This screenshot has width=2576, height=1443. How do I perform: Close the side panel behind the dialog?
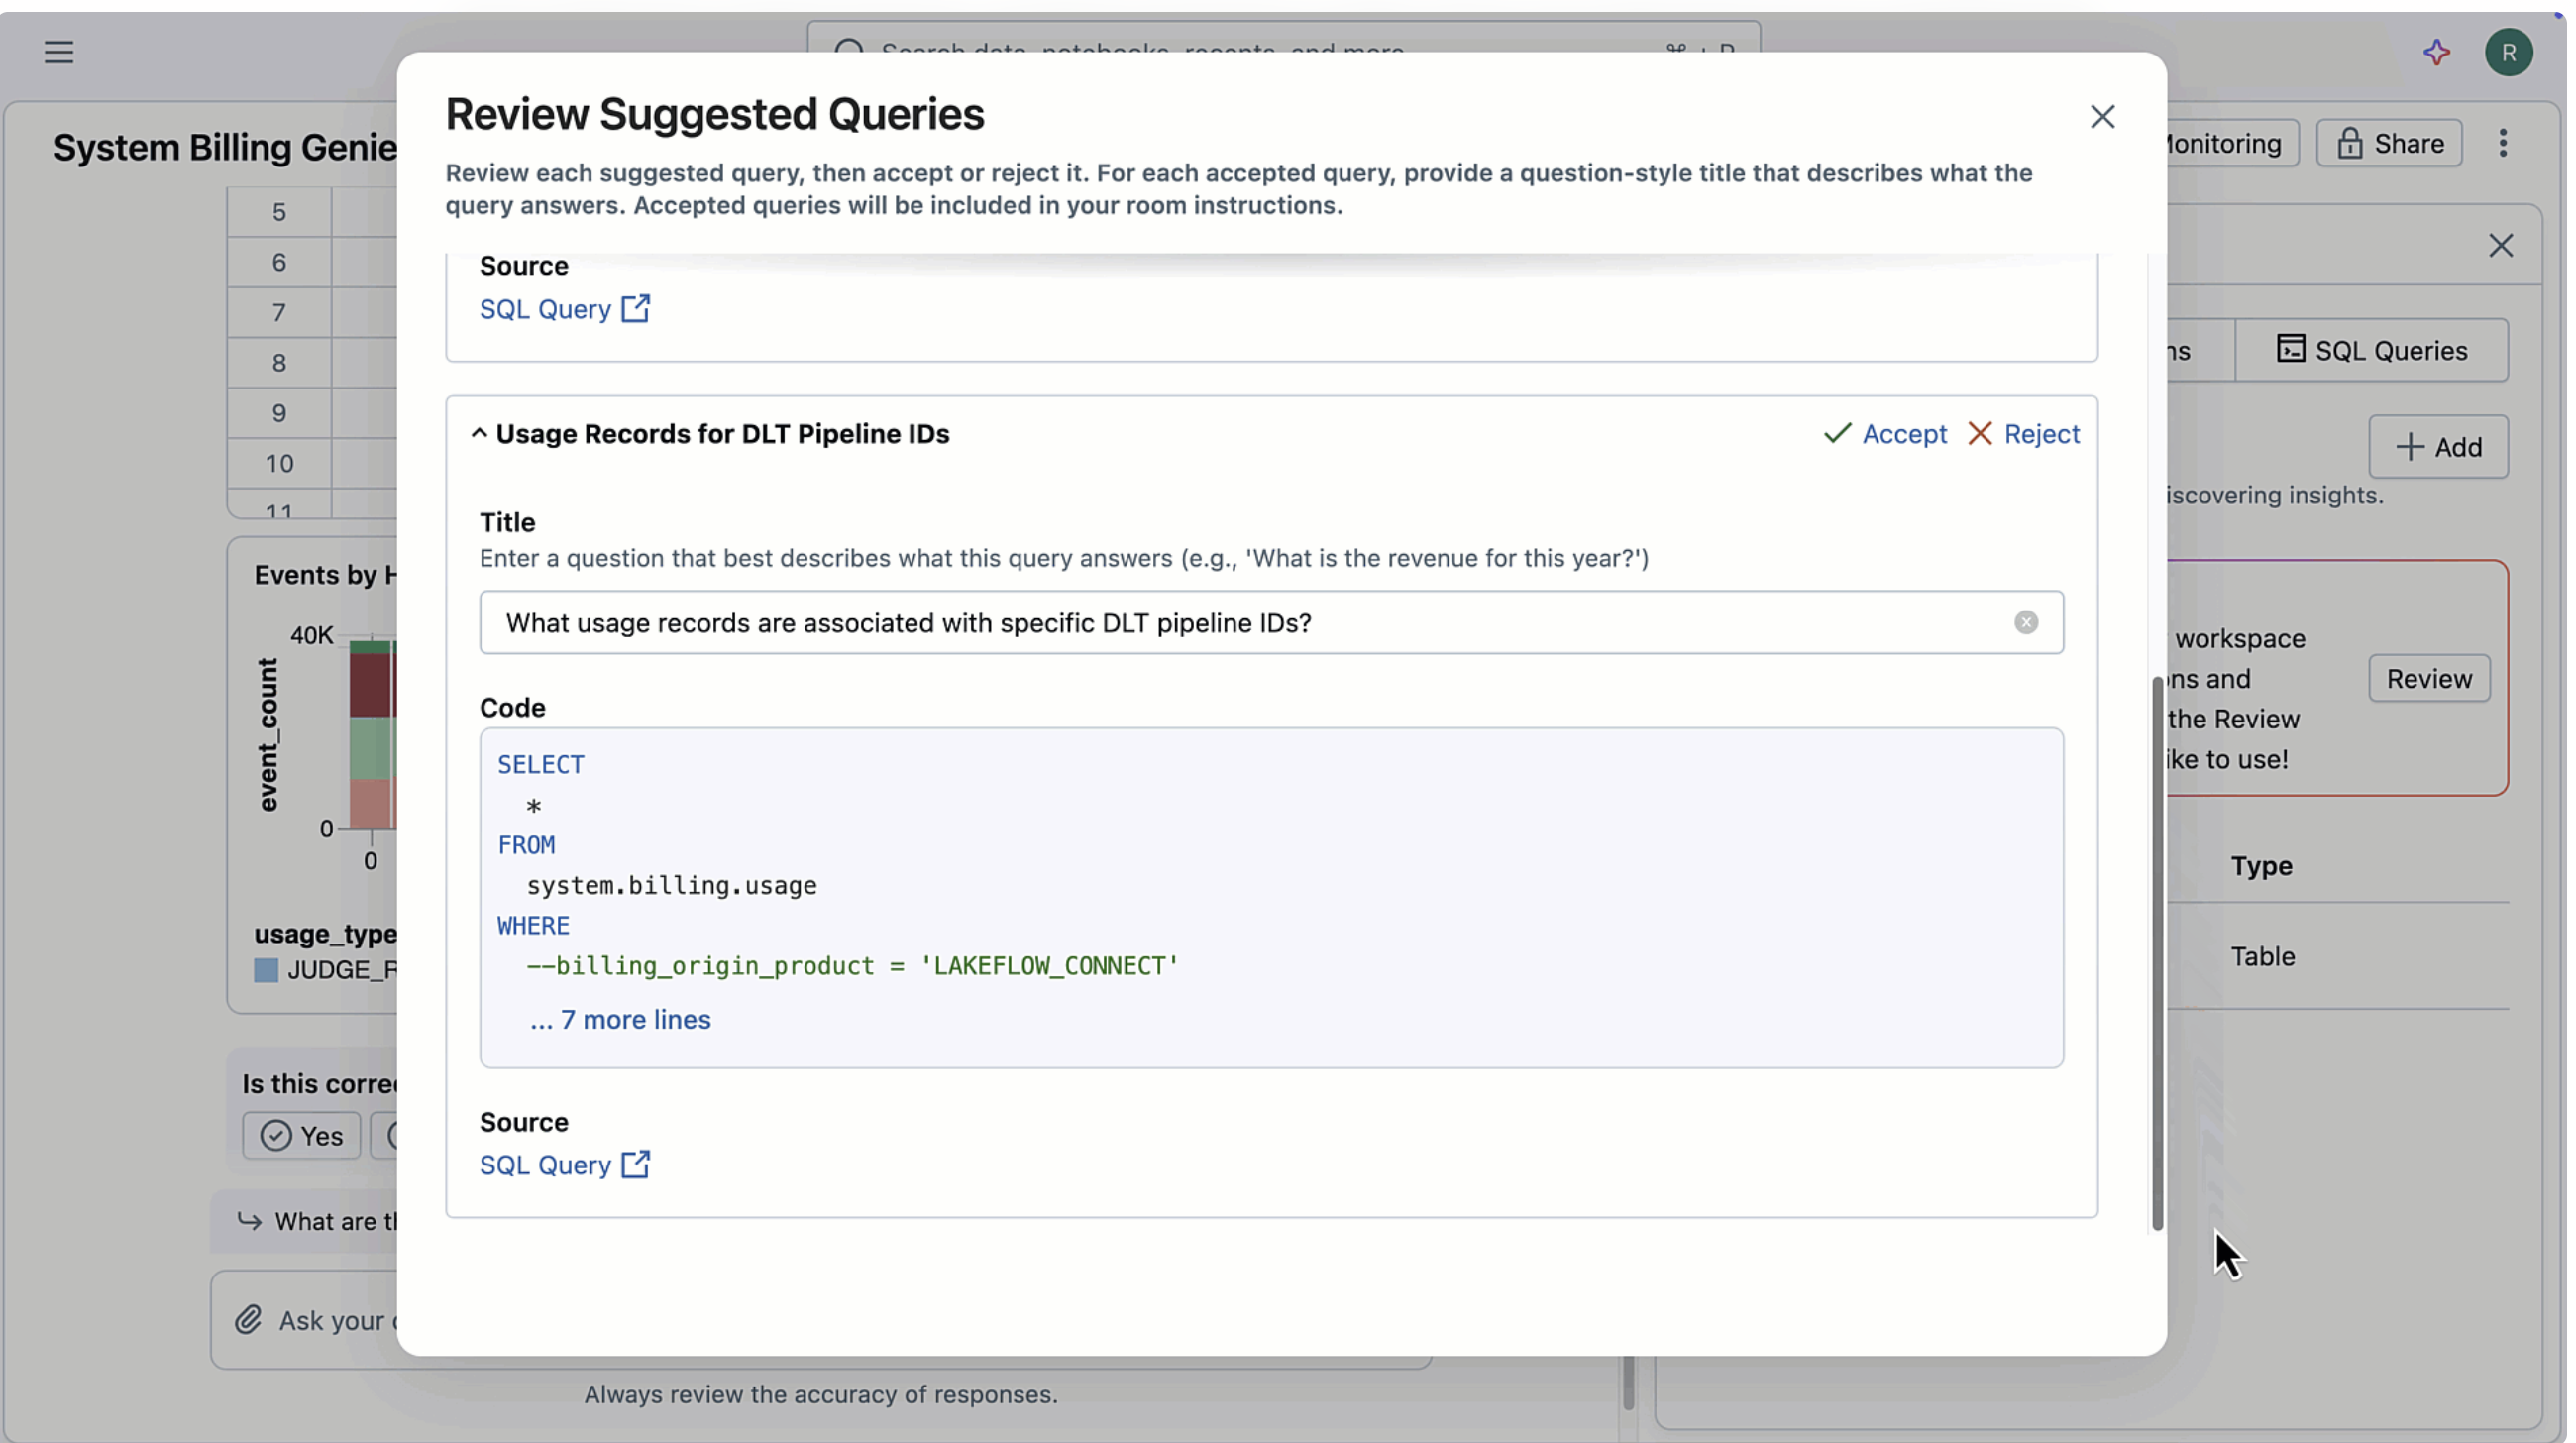[x=2500, y=246]
